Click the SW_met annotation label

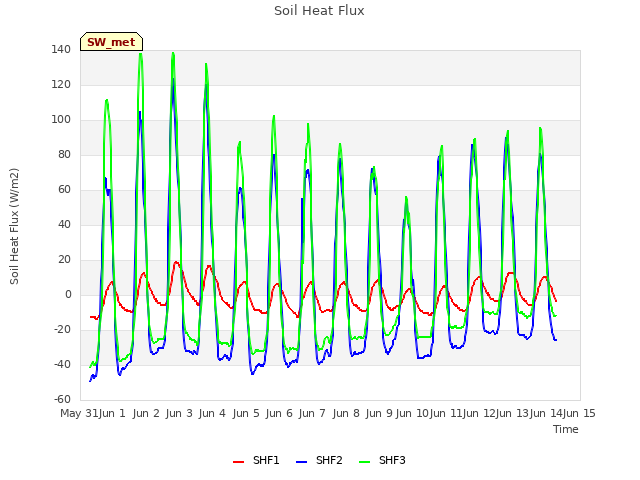point(111,42)
